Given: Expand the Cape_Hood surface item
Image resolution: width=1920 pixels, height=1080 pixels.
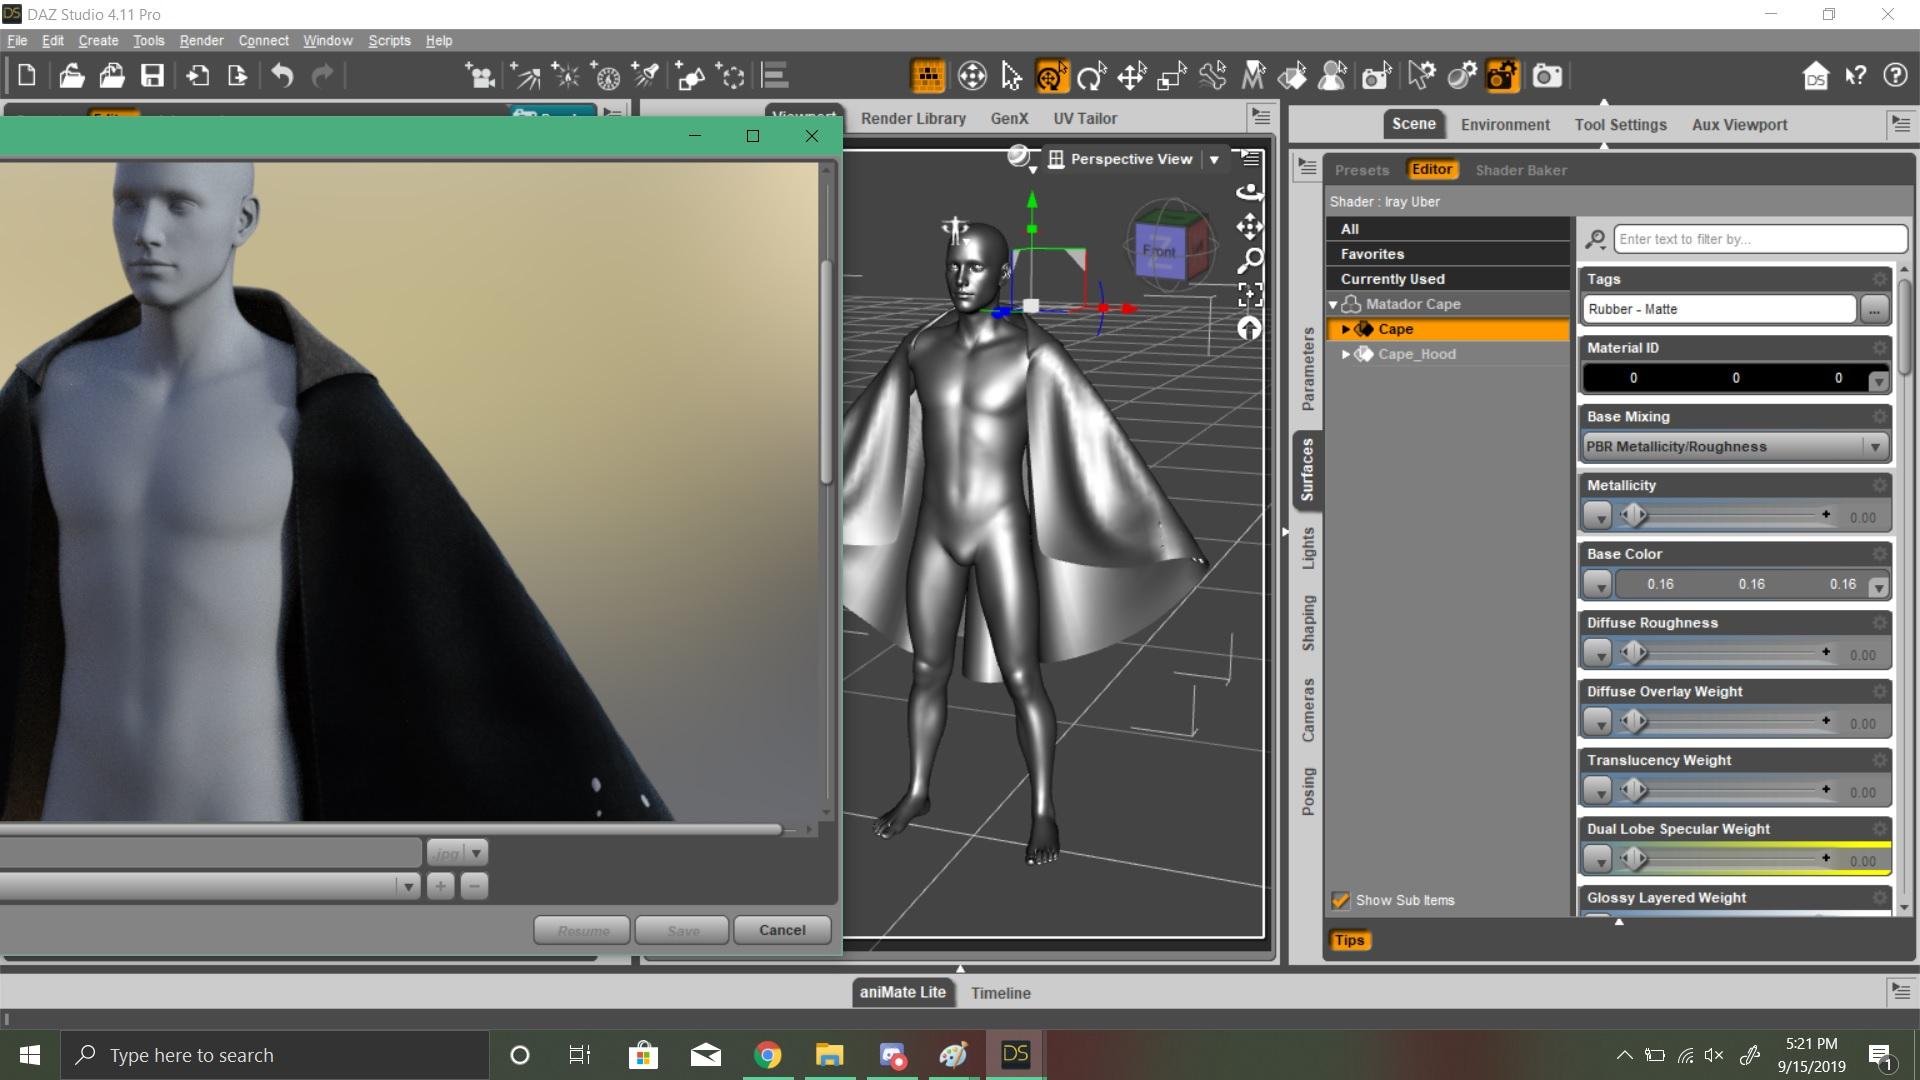Looking at the screenshot, I should pyautogui.click(x=1346, y=354).
